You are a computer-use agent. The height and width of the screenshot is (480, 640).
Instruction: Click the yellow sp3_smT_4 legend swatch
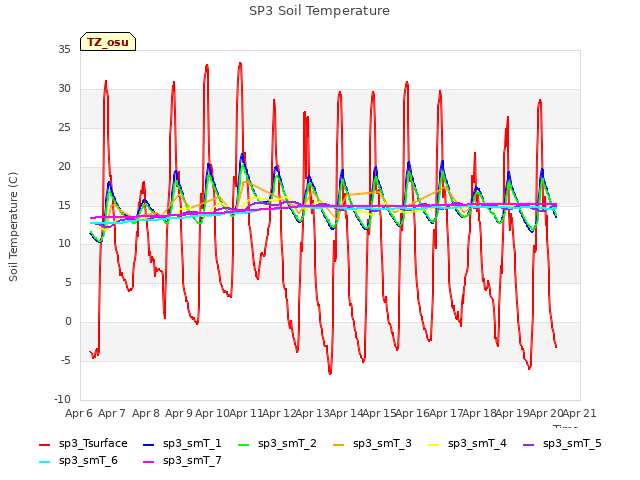(x=433, y=444)
